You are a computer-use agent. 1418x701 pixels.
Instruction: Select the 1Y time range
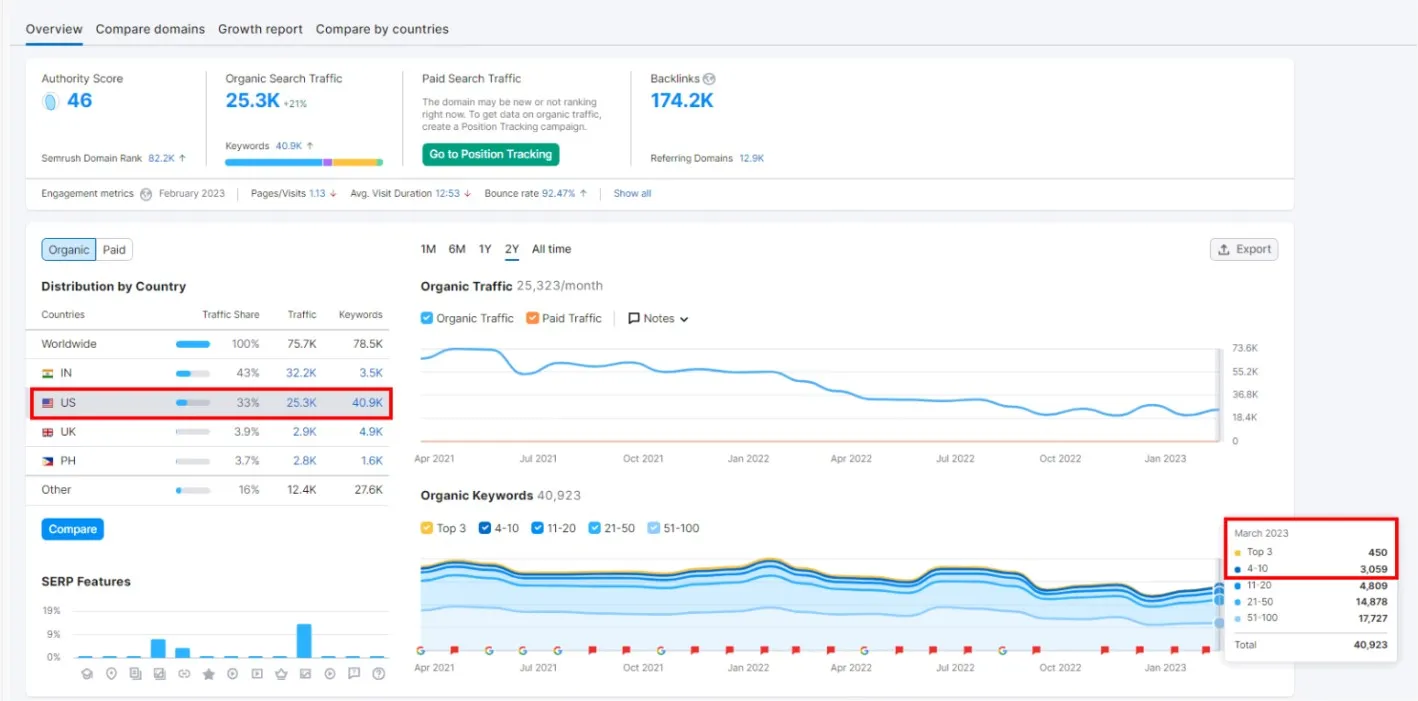485,249
